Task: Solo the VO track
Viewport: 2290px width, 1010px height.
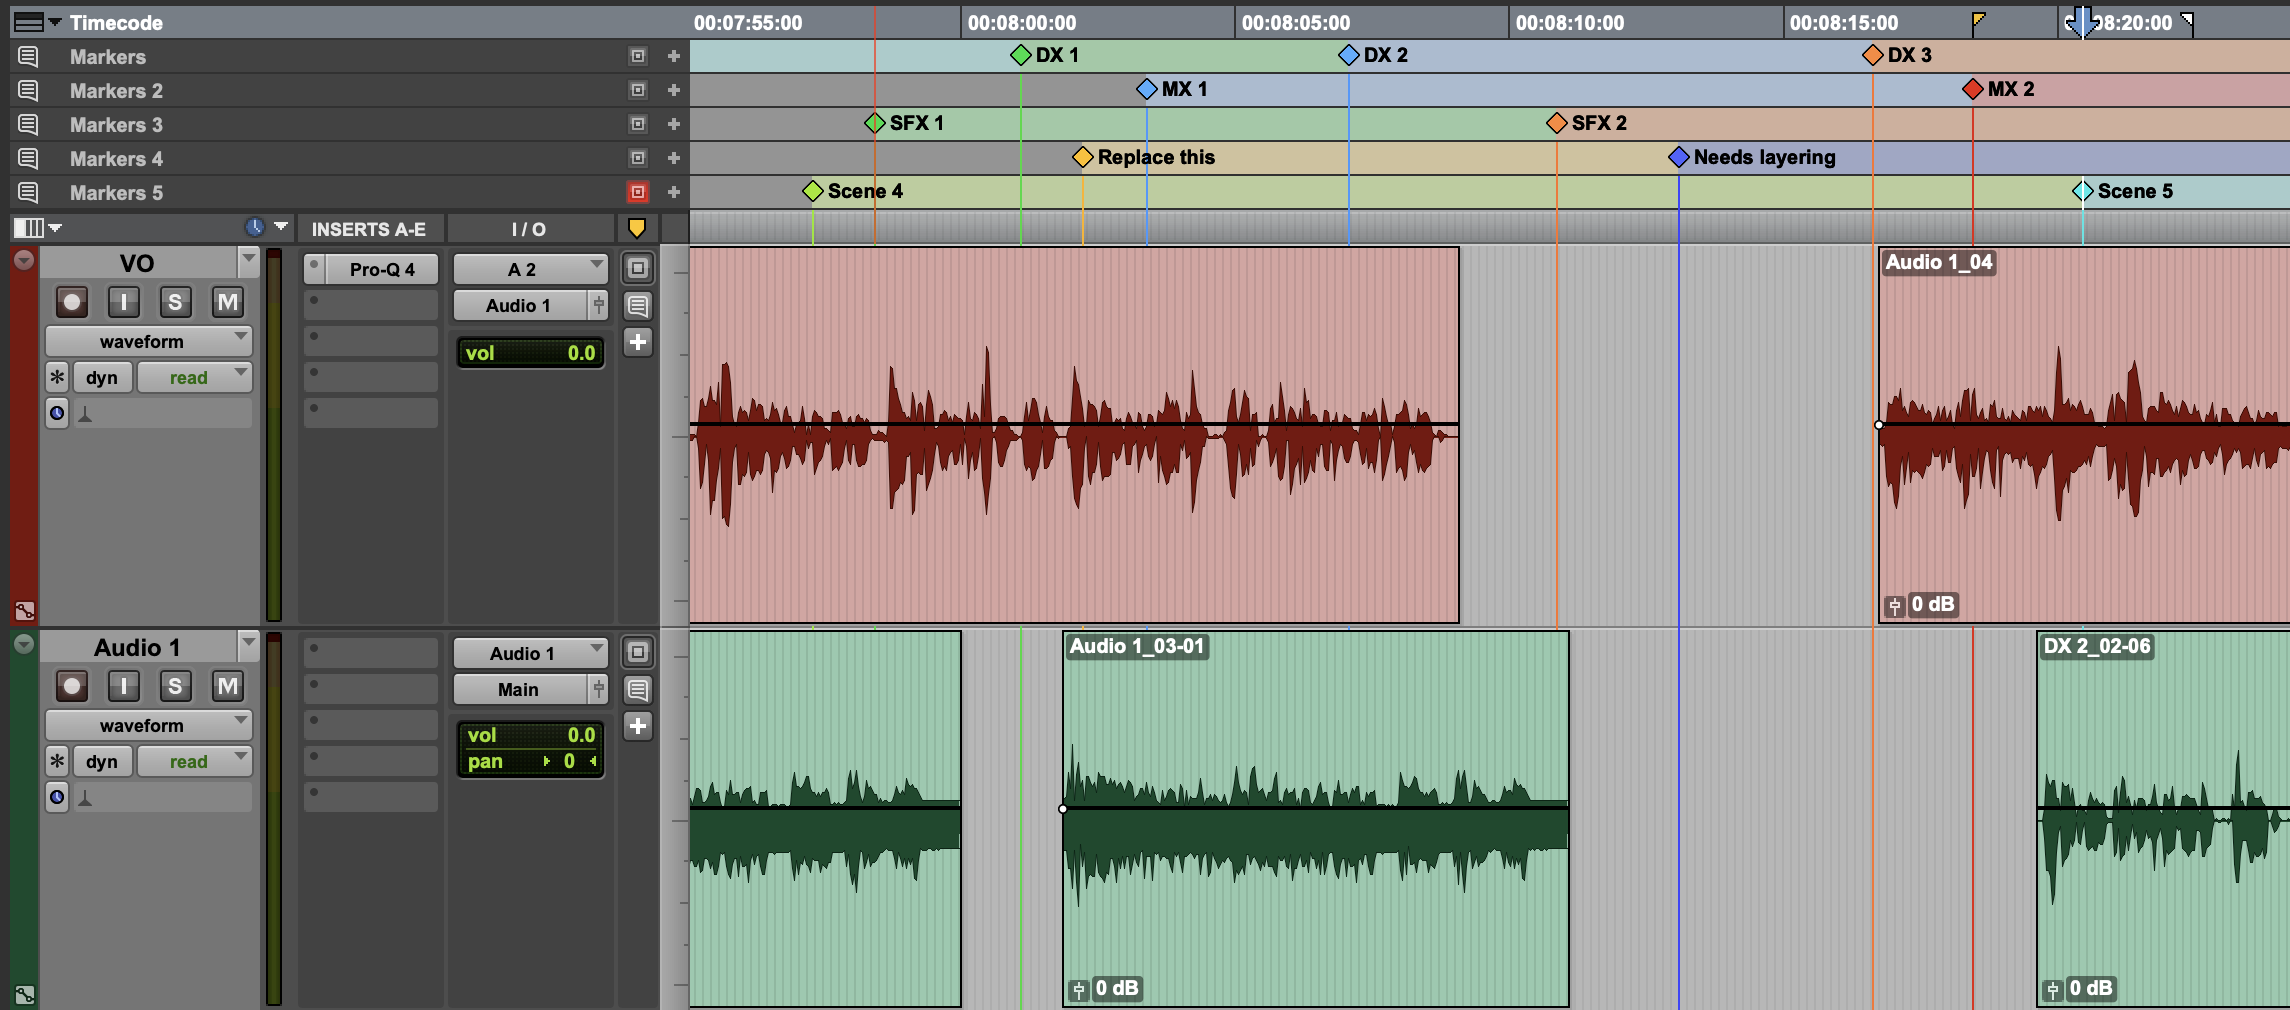Action: pyautogui.click(x=175, y=302)
